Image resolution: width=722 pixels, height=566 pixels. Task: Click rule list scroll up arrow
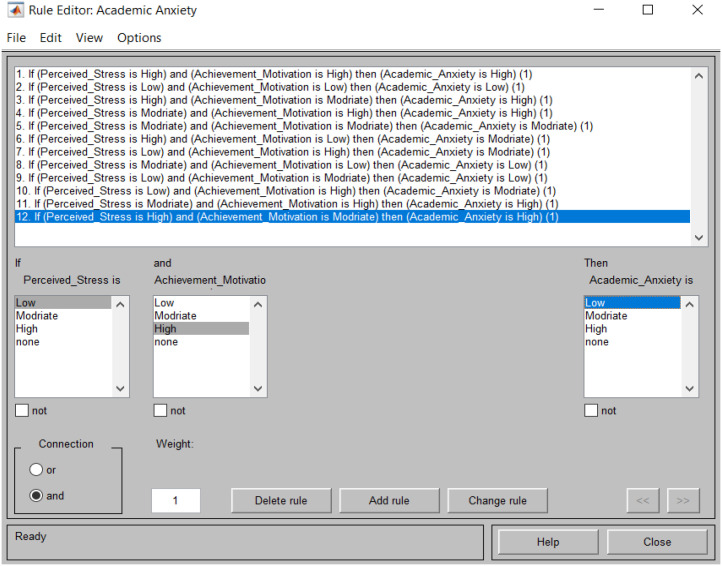[x=699, y=76]
